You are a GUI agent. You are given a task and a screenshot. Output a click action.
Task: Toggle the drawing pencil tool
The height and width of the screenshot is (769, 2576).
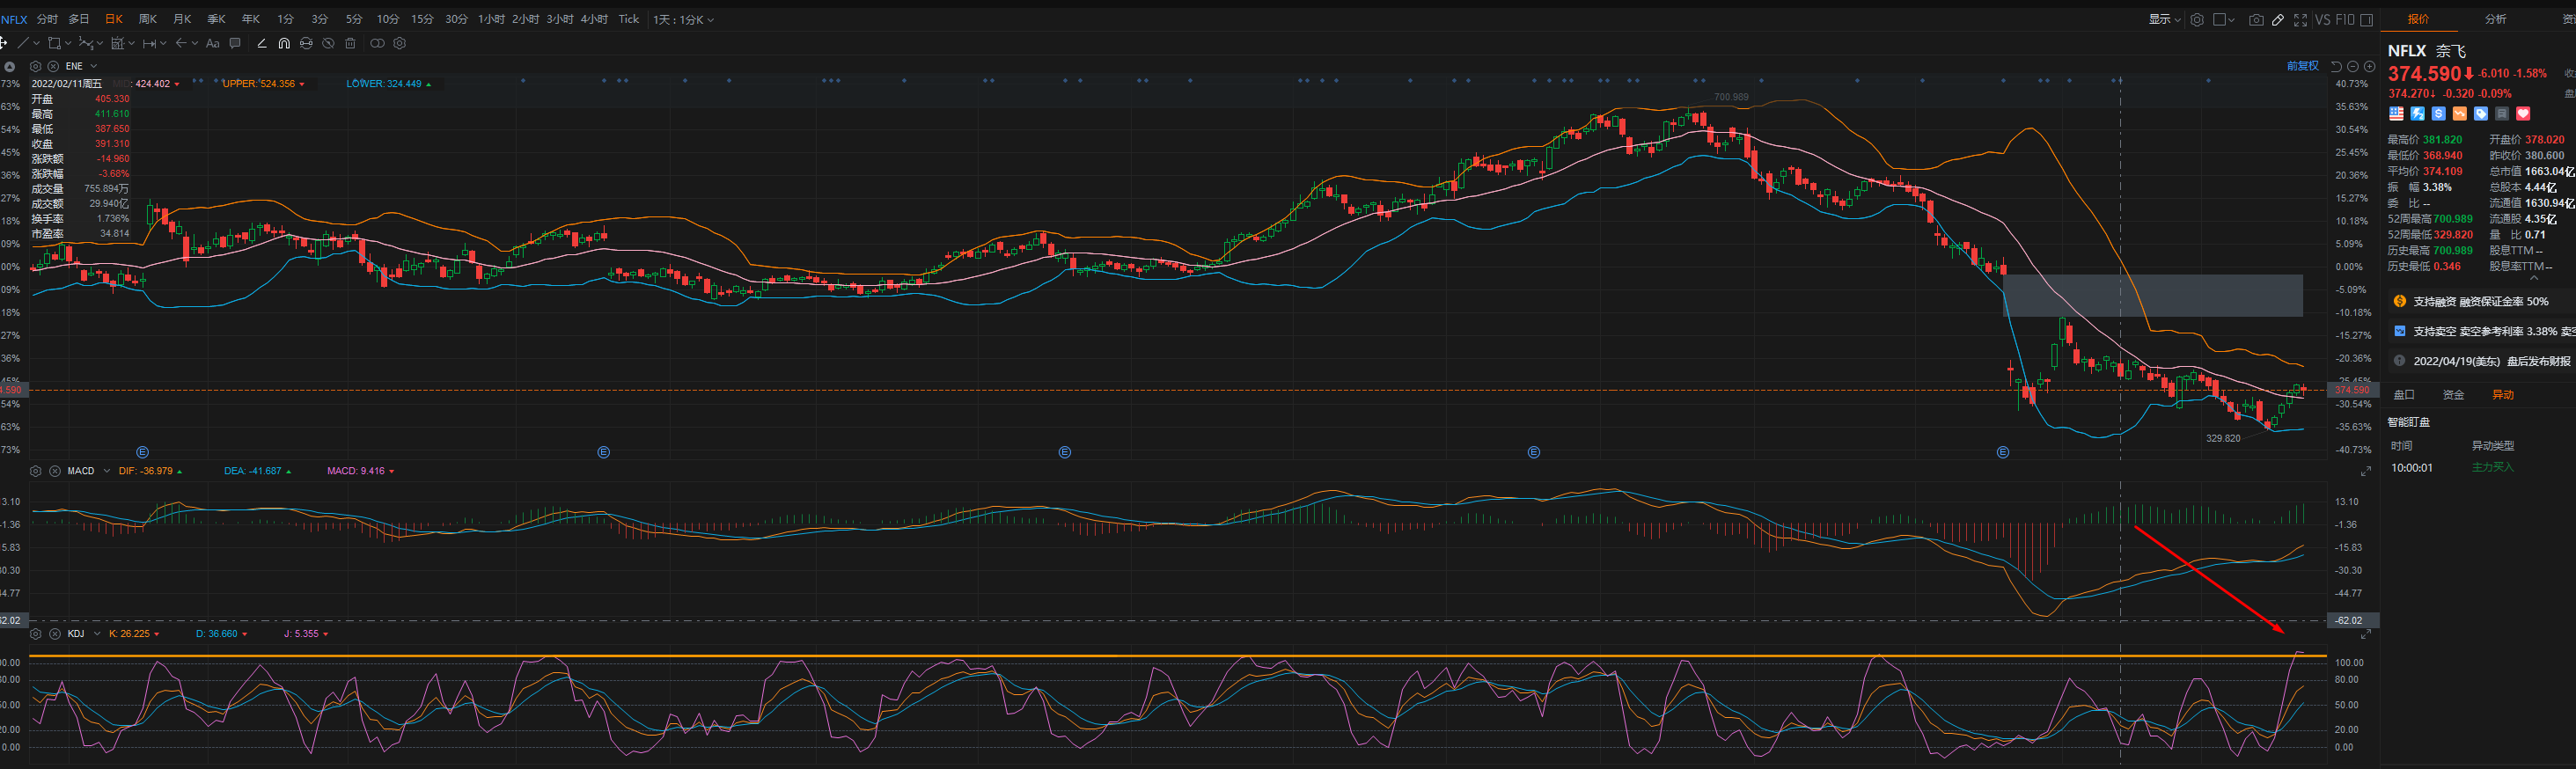point(2278,20)
